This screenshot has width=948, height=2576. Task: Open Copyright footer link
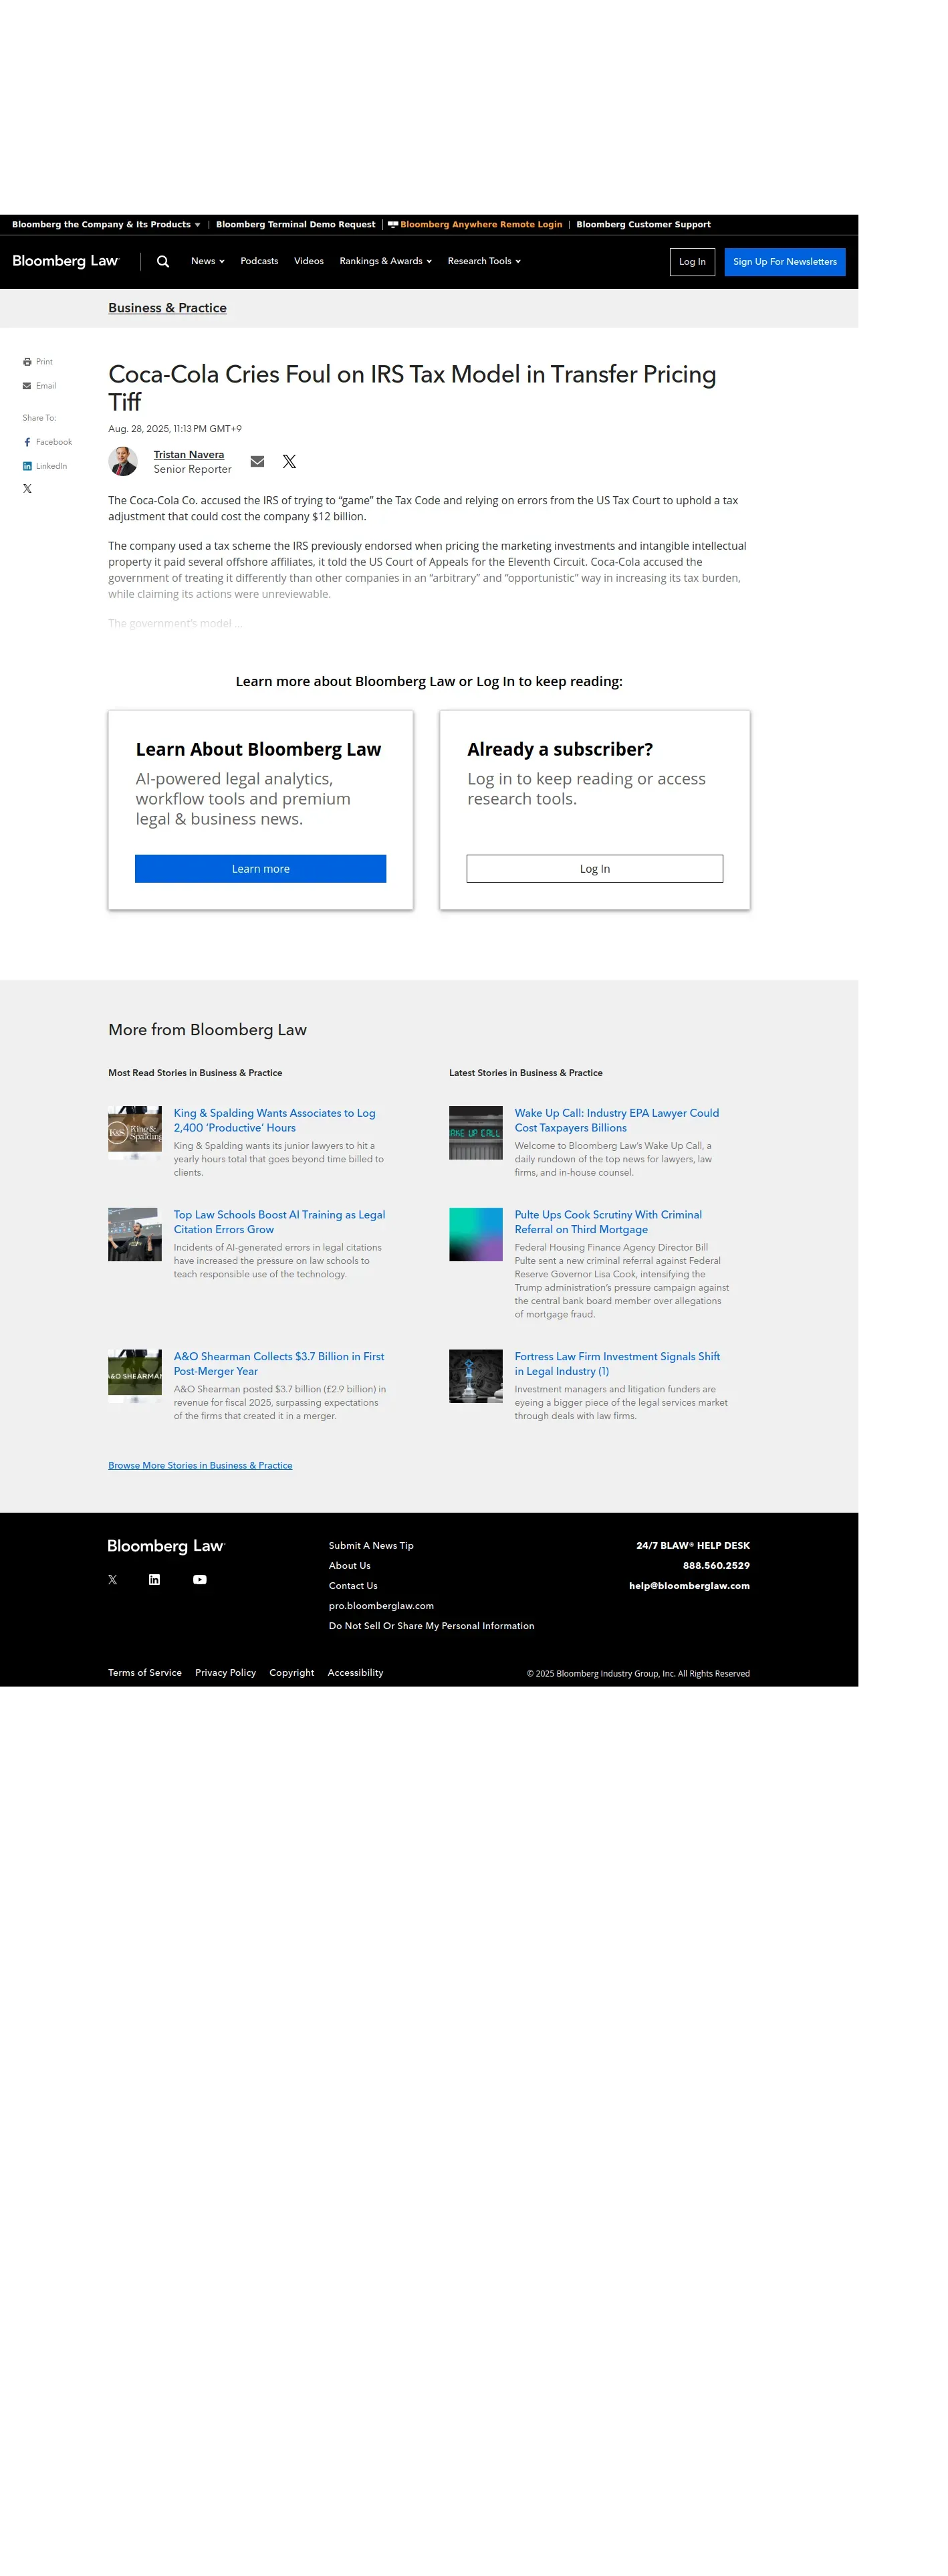[x=291, y=1673]
